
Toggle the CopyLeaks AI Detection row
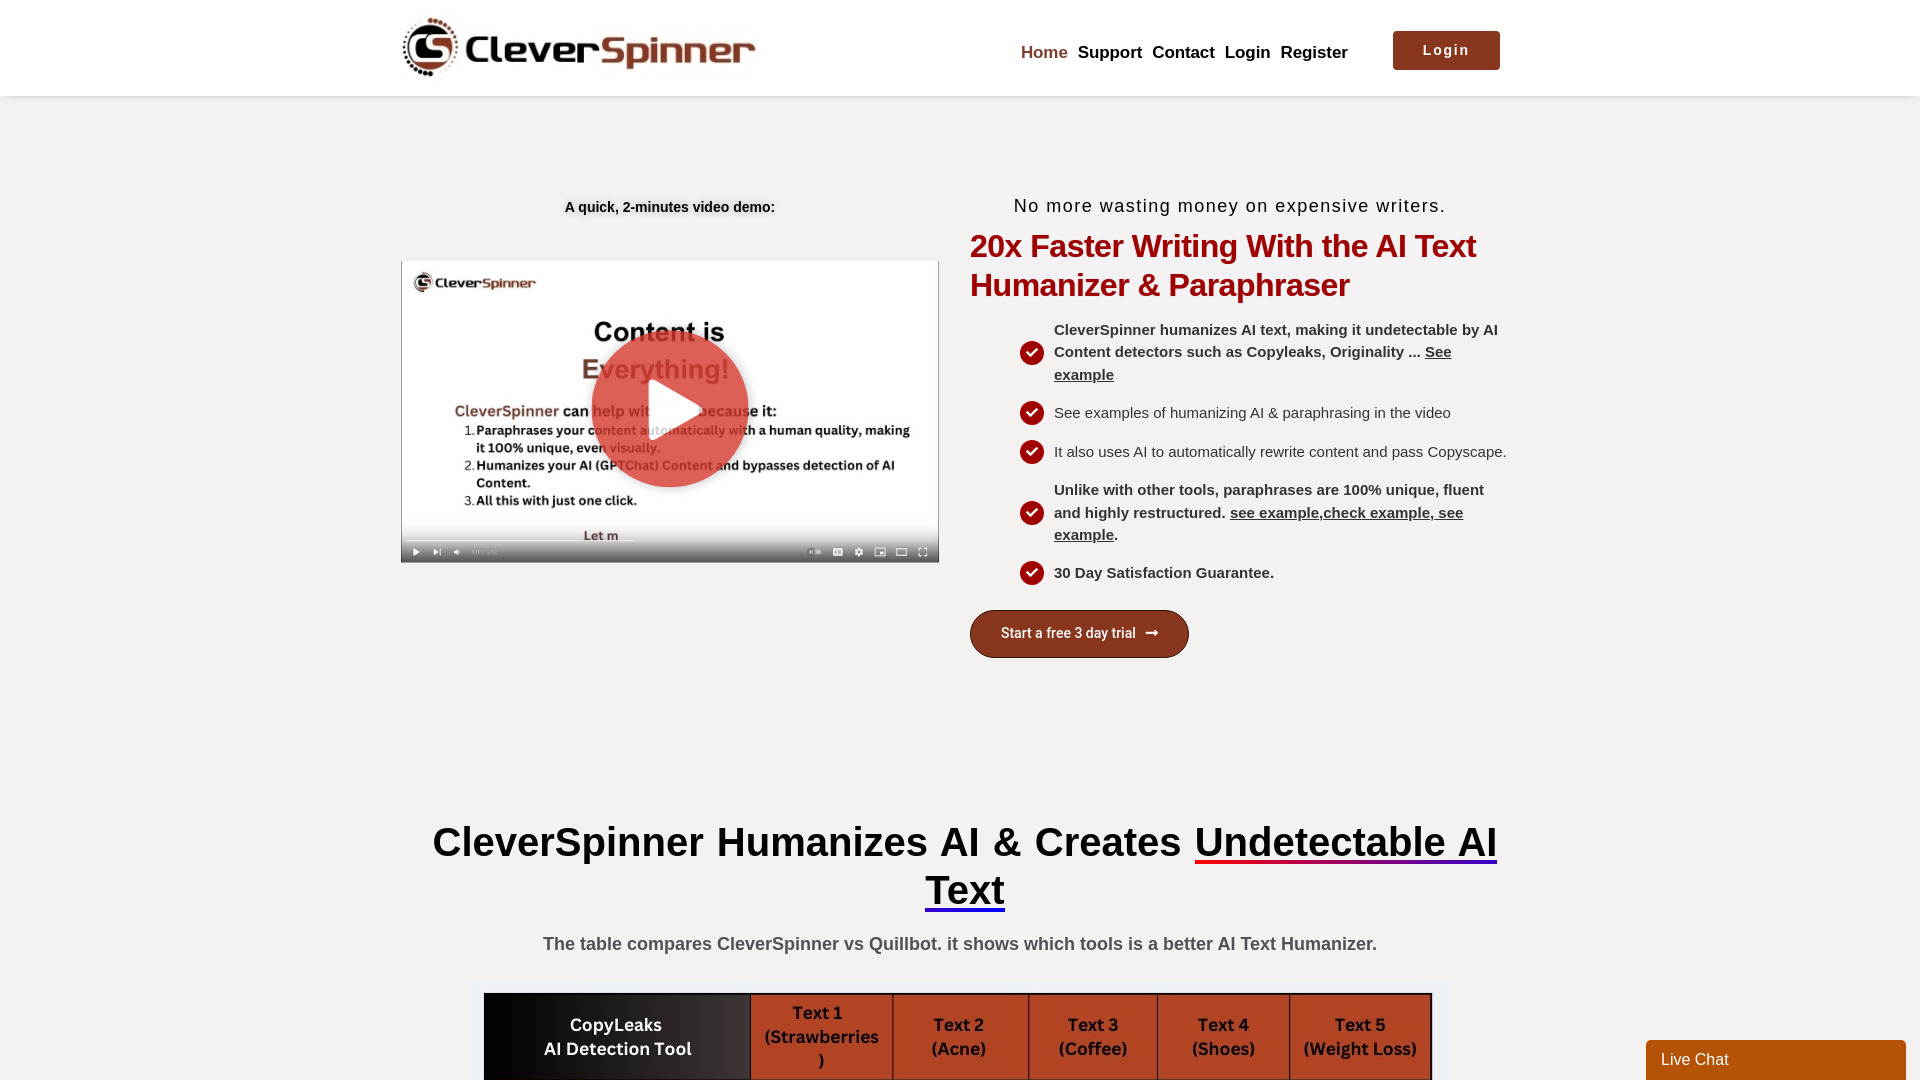tap(617, 1036)
